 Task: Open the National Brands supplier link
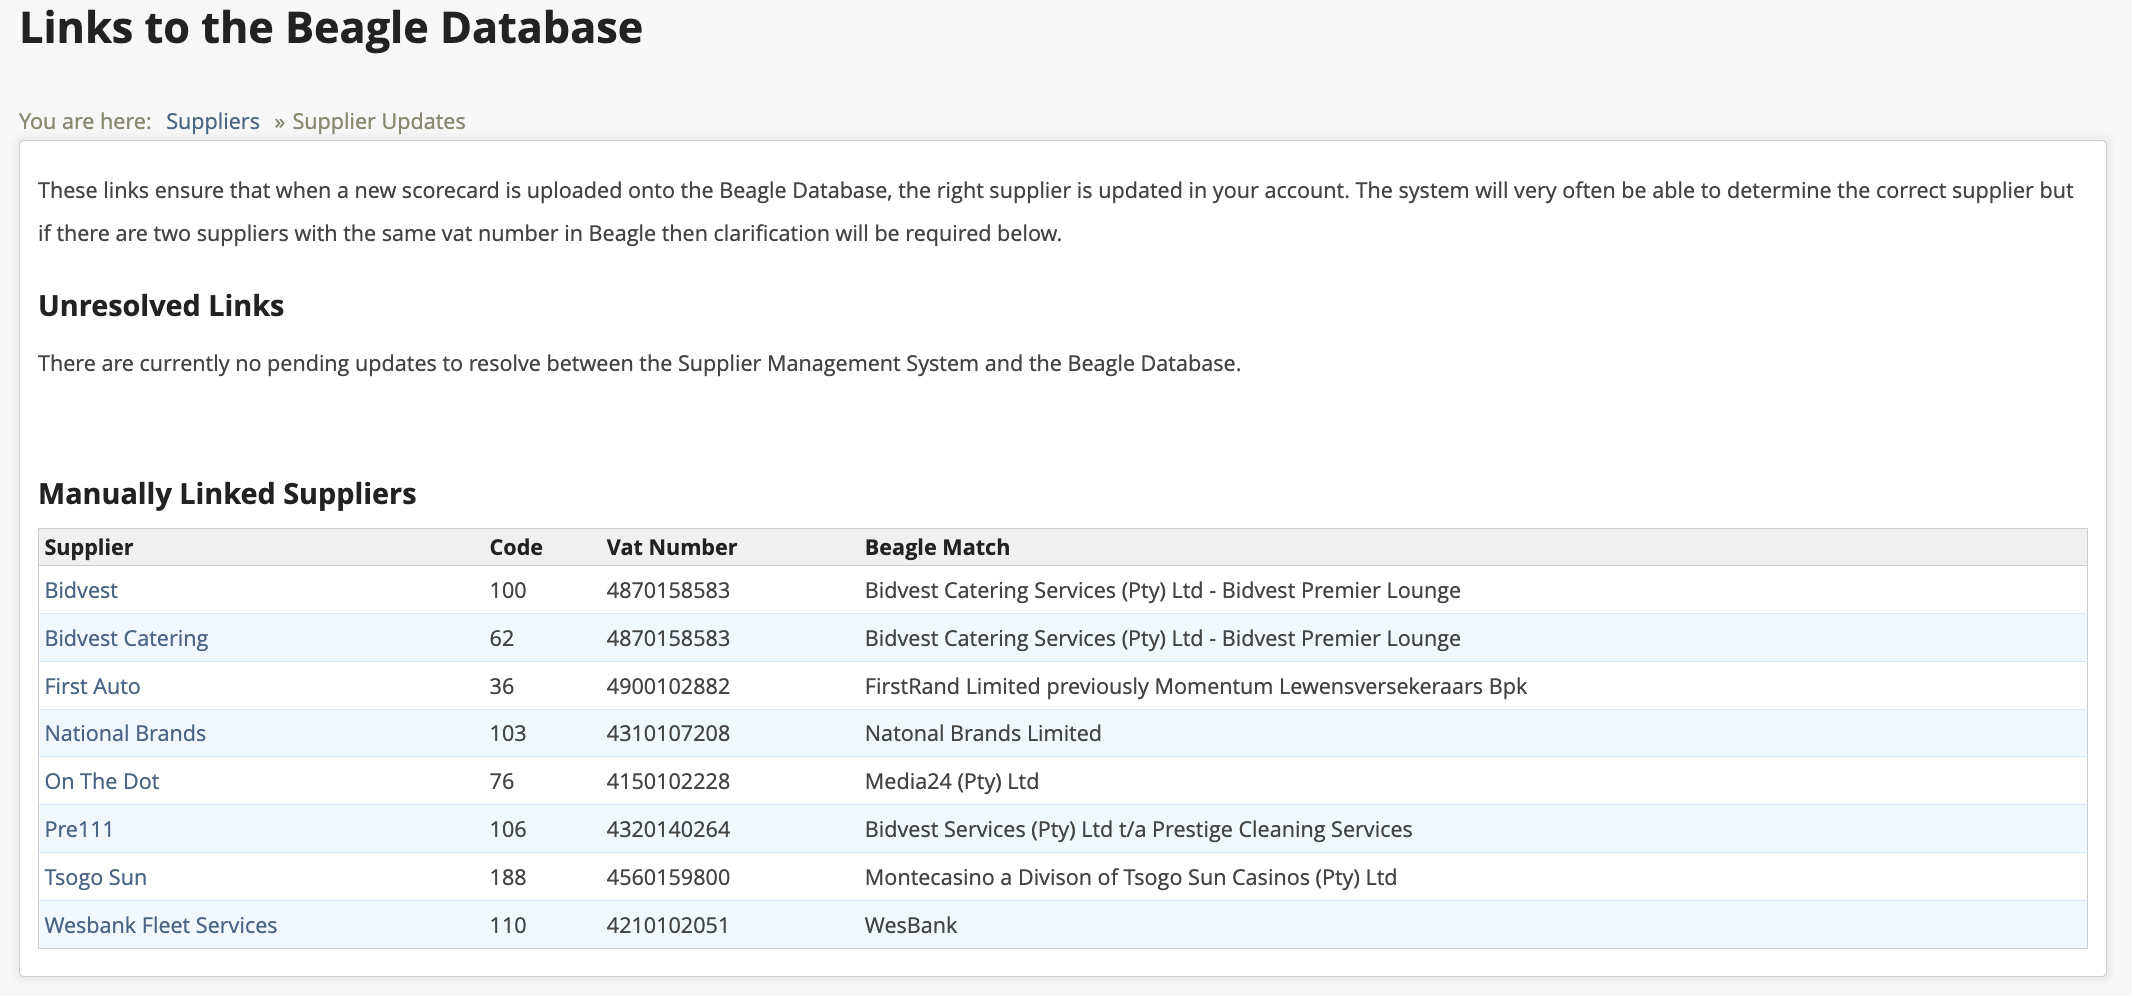pyautogui.click(x=125, y=733)
